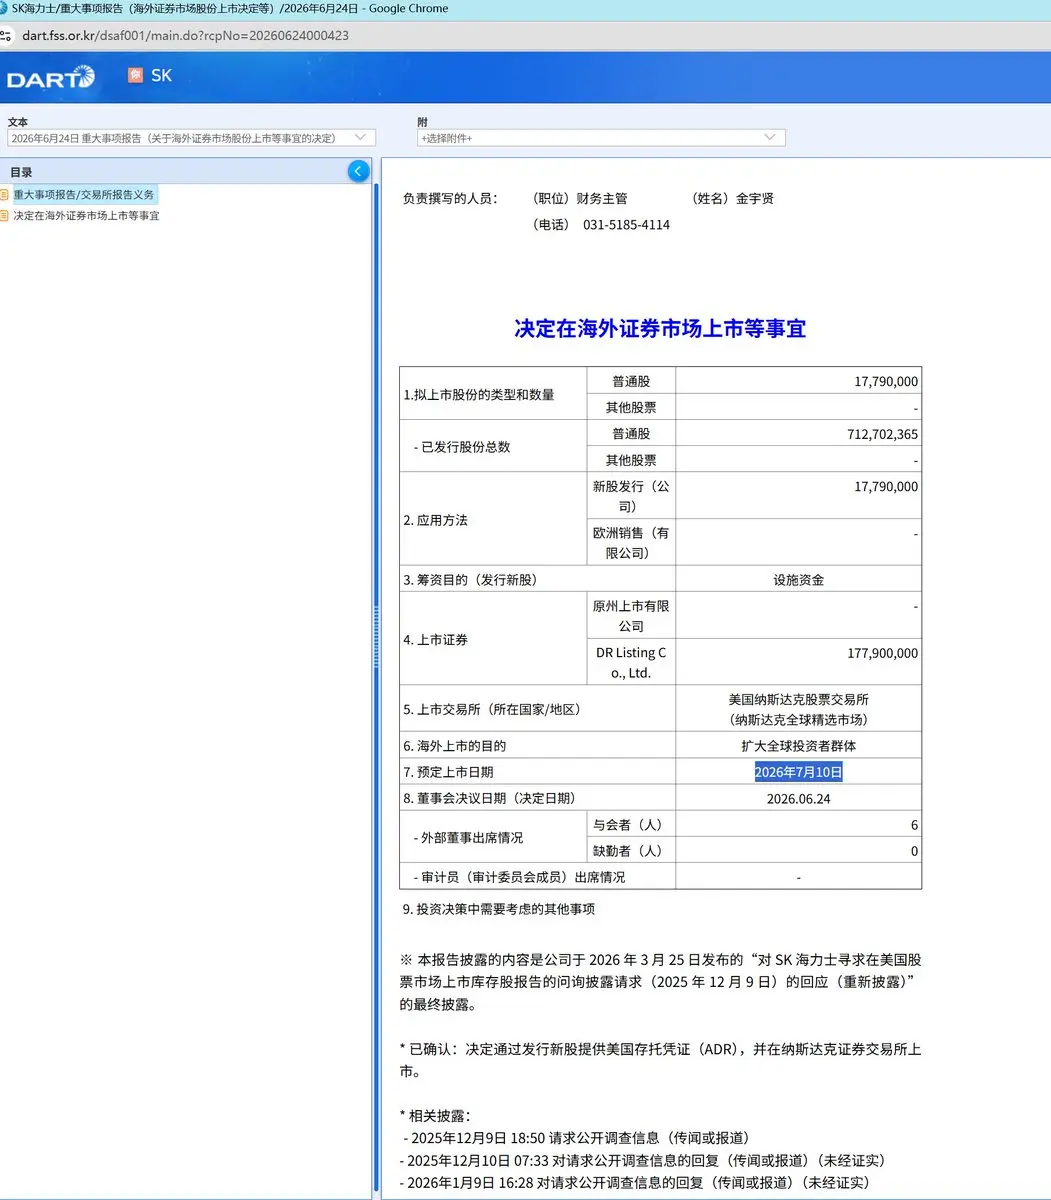The height and width of the screenshot is (1200, 1051).
Task: Click the issued shares value 712,702,365
Action: [882, 434]
